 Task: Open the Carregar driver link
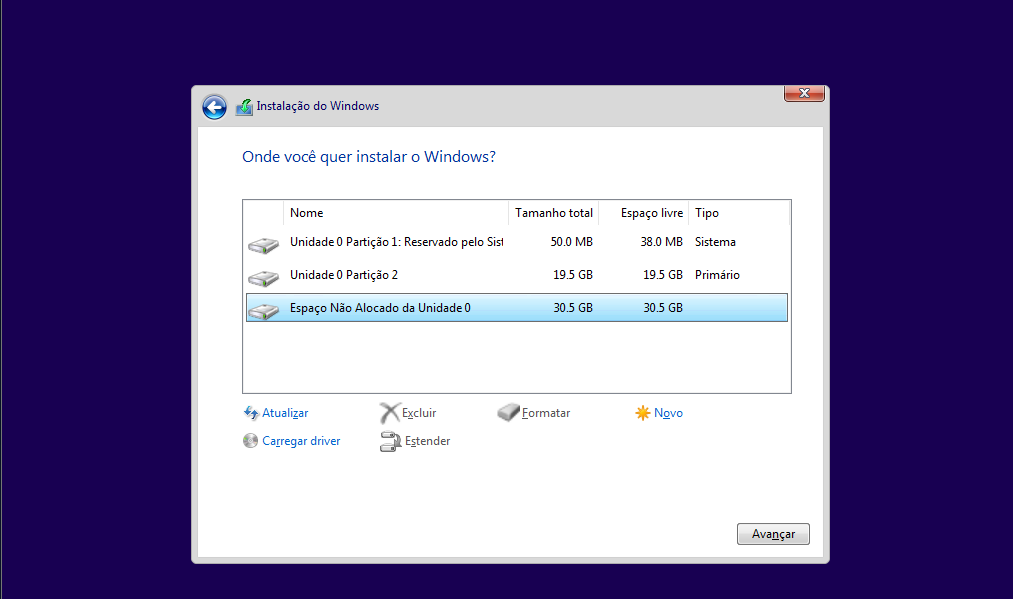[301, 441]
